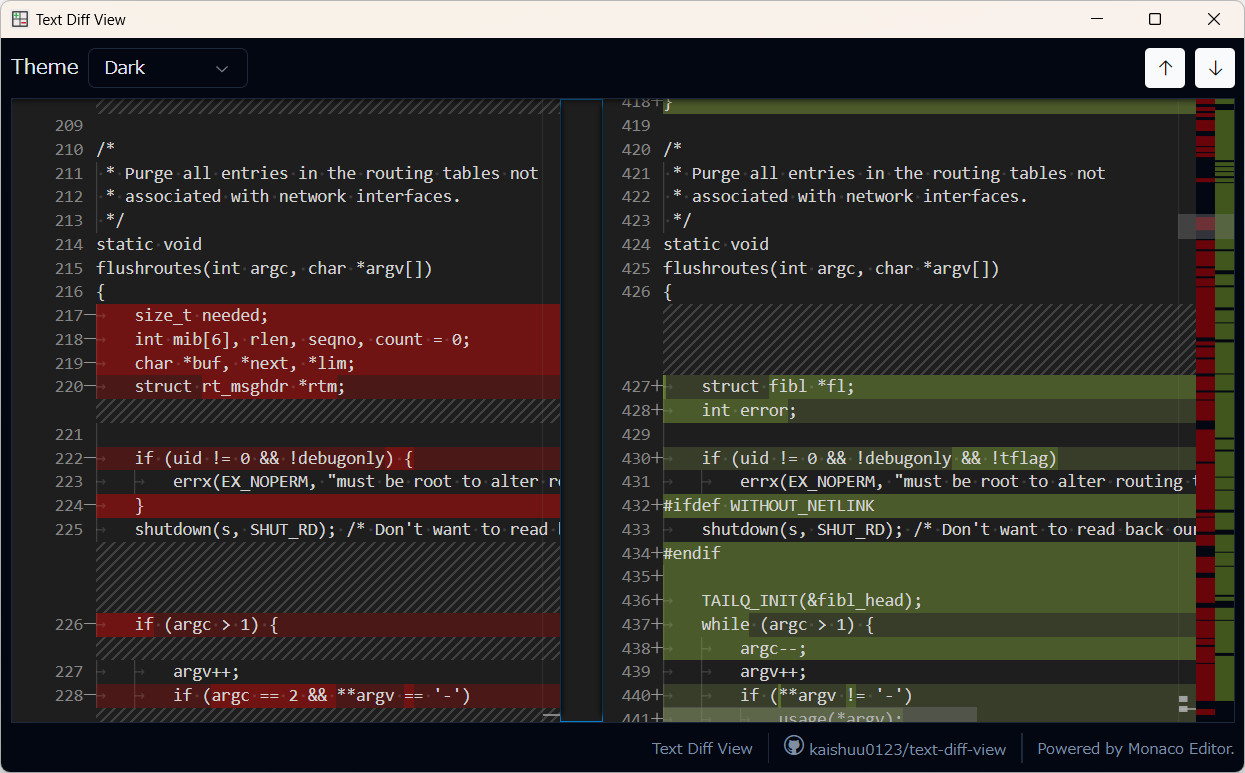Click line number 430 in right gutter
The width and height of the screenshot is (1245, 773).
tap(635, 458)
